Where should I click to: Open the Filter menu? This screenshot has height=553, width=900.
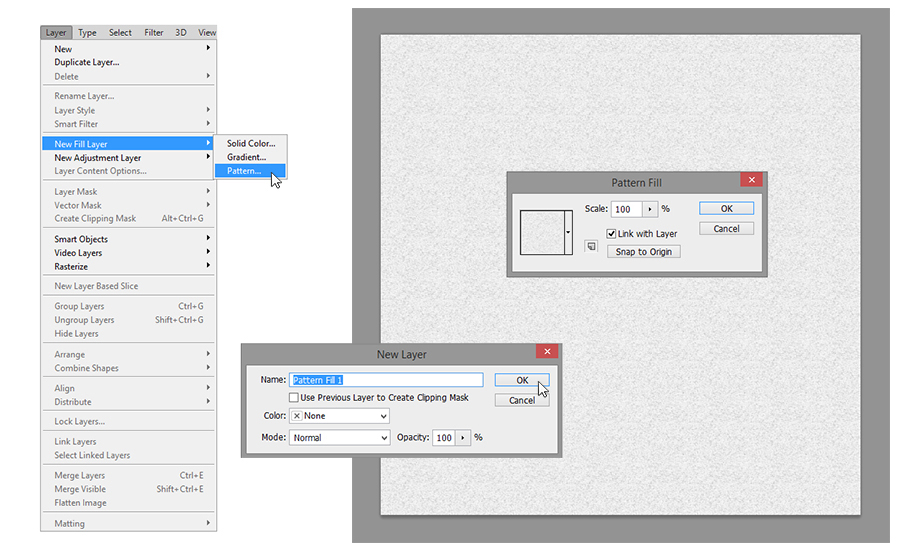point(153,32)
